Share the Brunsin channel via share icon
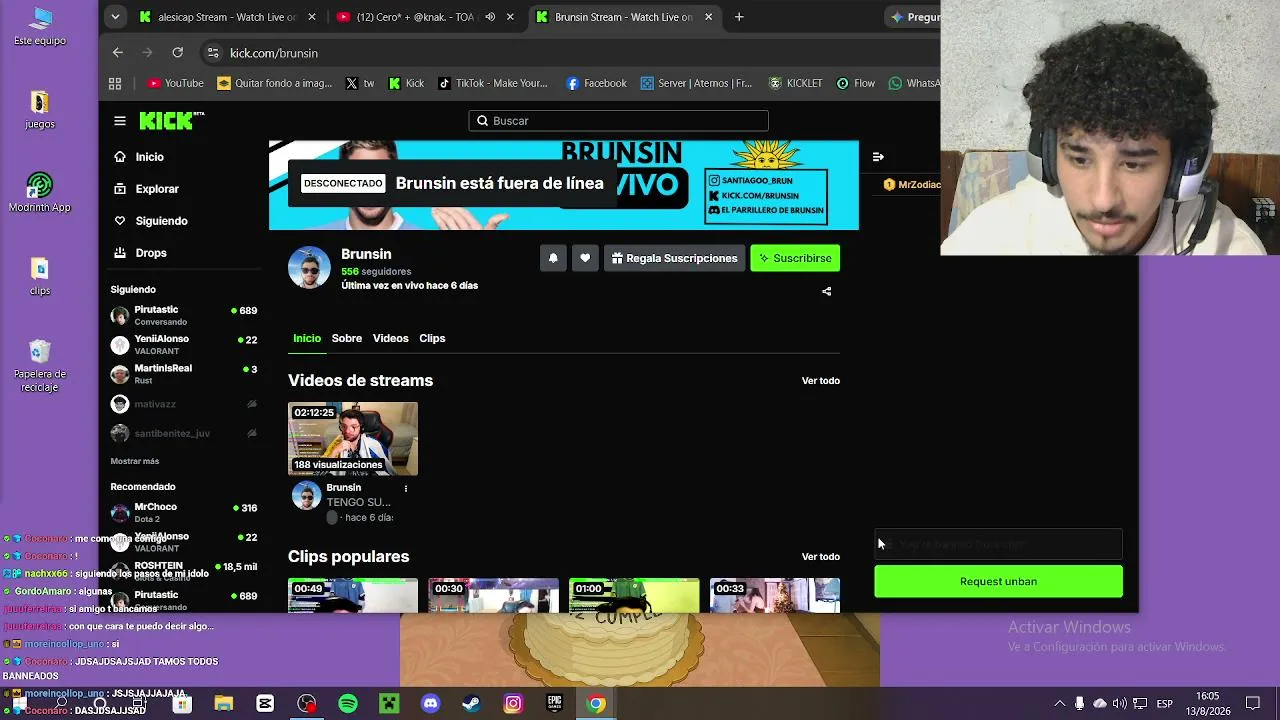The width and height of the screenshot is (1280, 720). coord(826,292)
